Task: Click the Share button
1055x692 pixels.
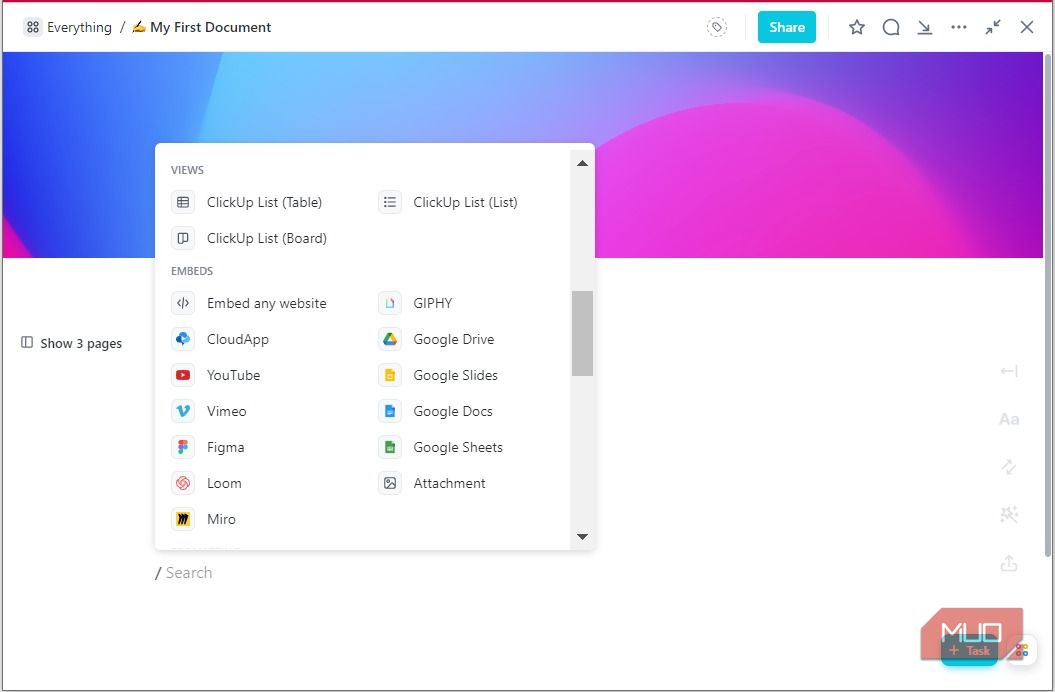Action: (x=787, y=27)
